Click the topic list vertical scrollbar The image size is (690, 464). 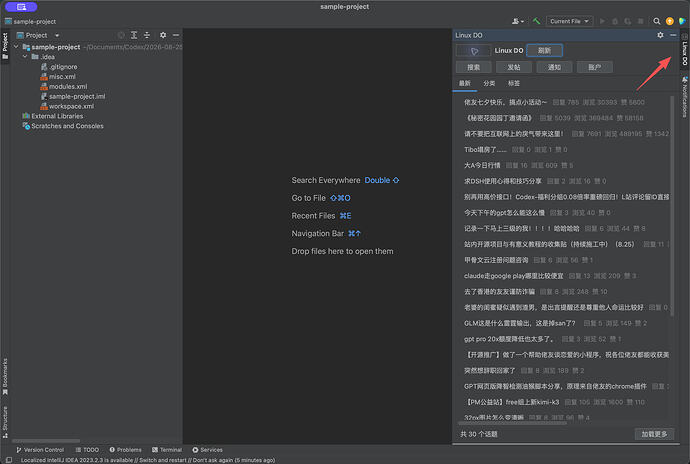pos(672,206)
